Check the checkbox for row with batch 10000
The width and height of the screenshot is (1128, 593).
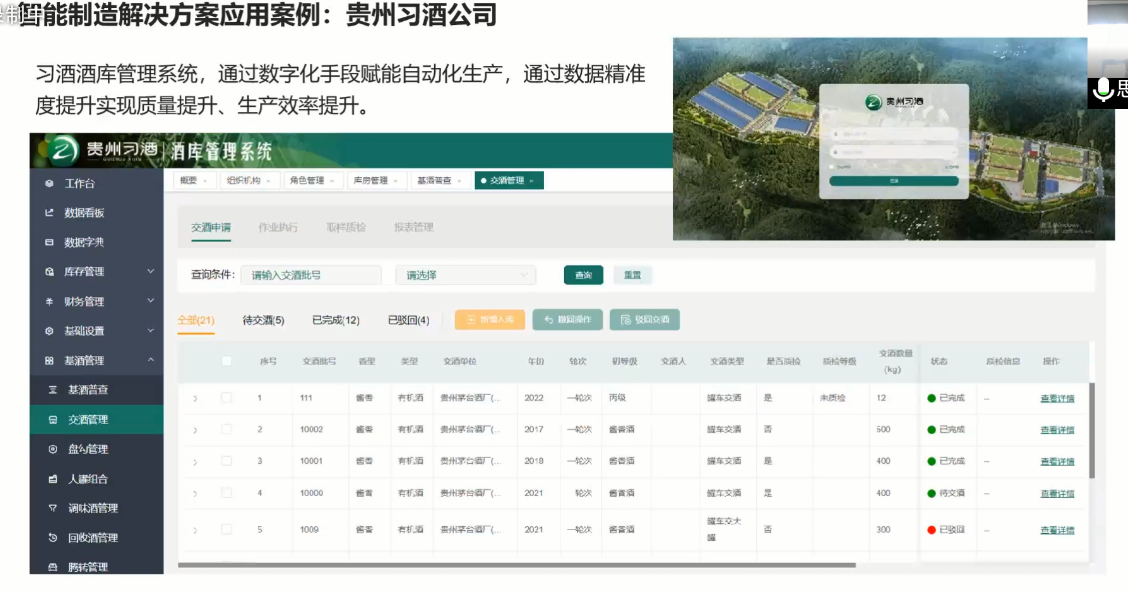(x=227, y=493)
